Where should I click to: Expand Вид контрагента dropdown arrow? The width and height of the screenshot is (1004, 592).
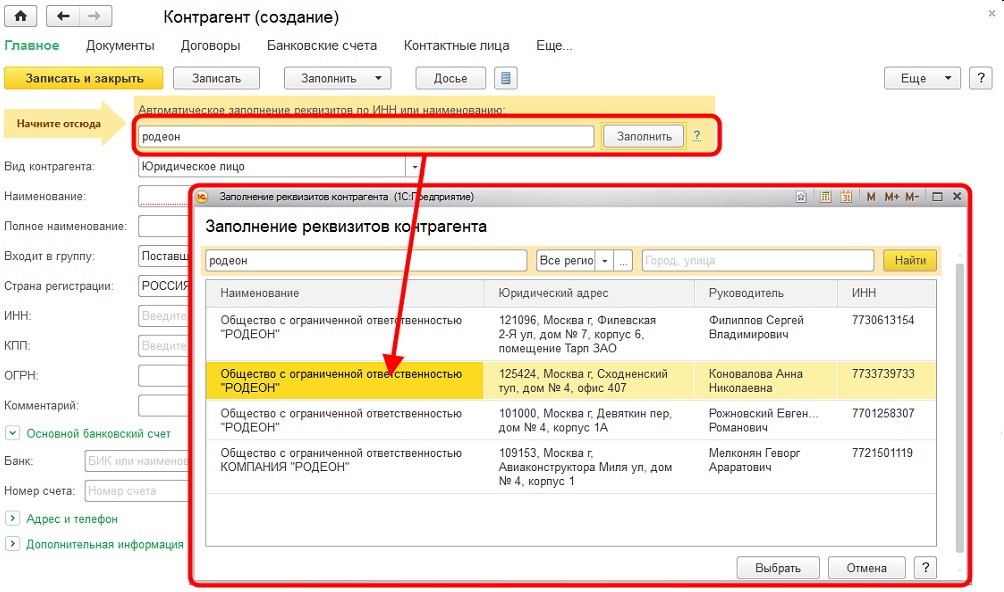tap(415, 166)
